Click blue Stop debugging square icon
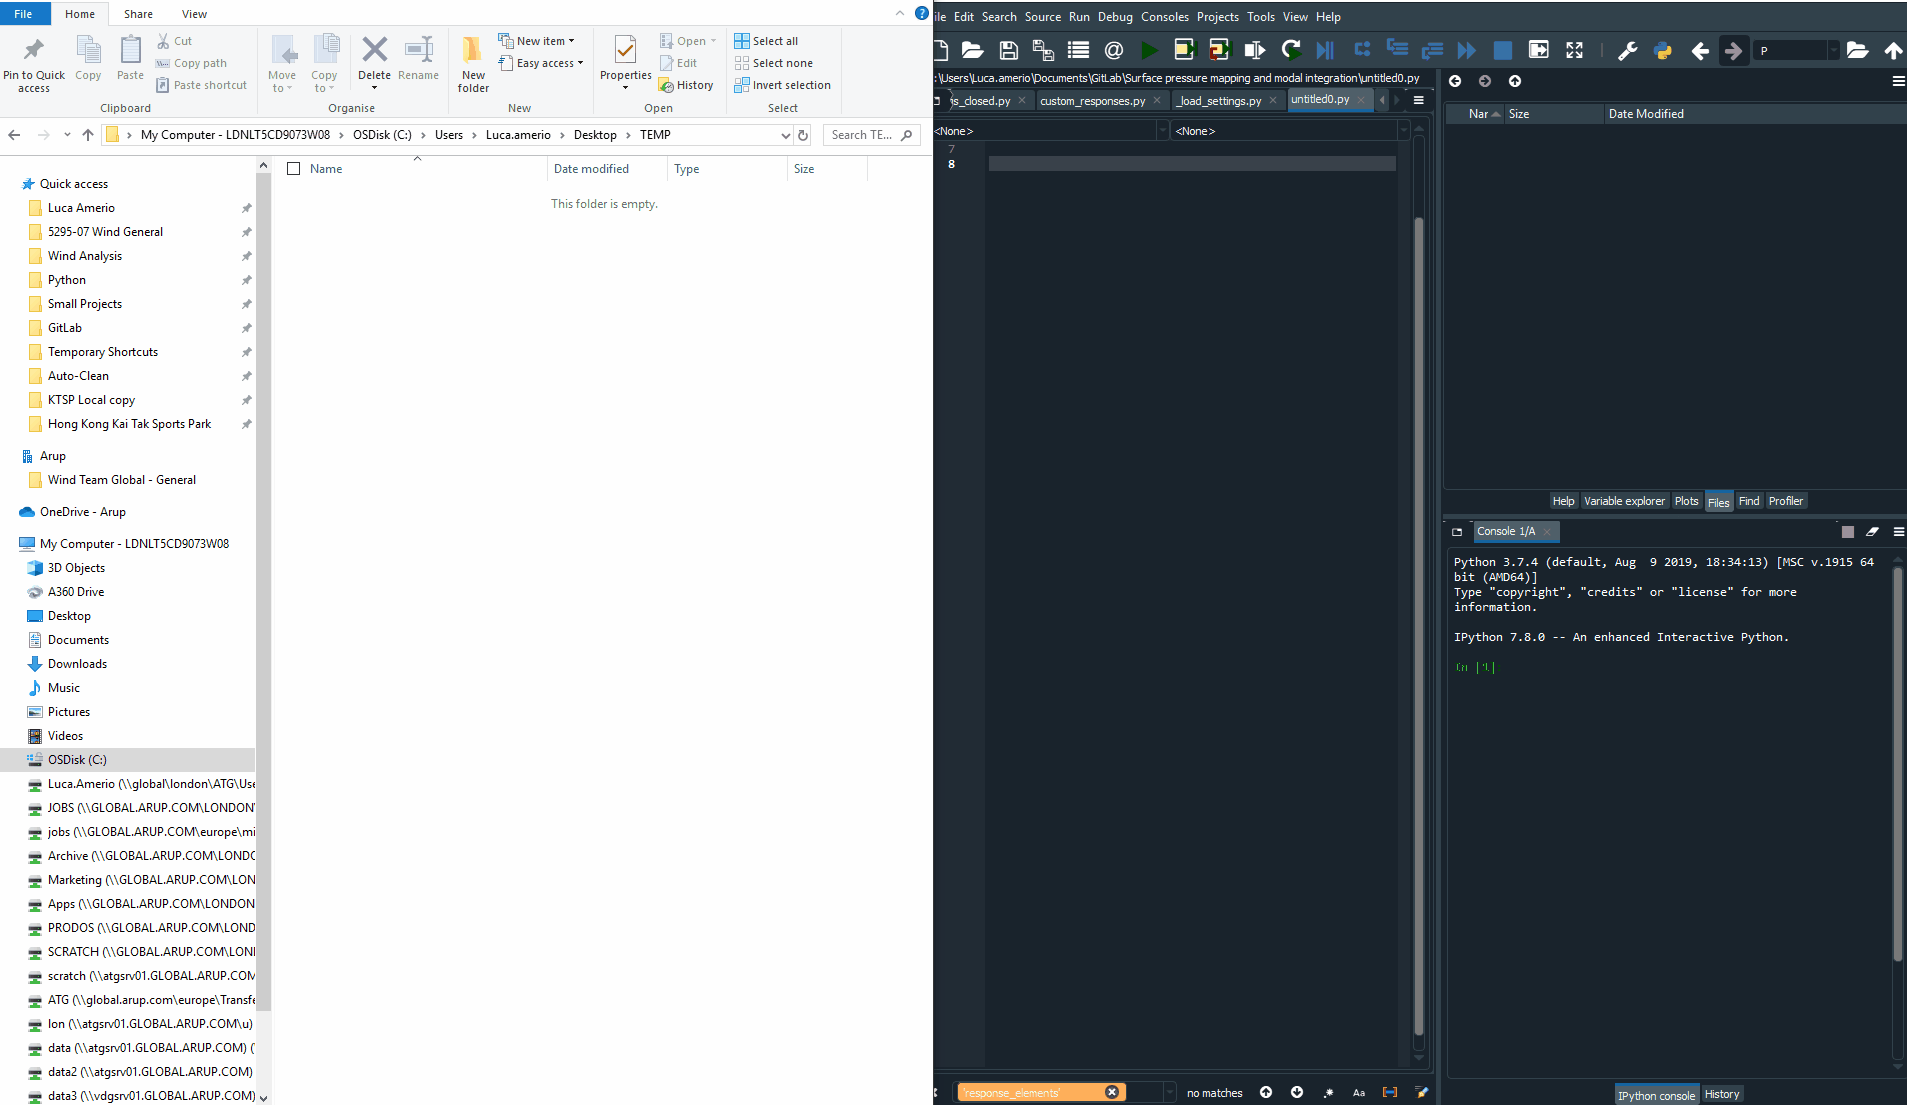The width and height of the screenshot is (1907, 1105). pyautogui.click(x=1502, y=50)
